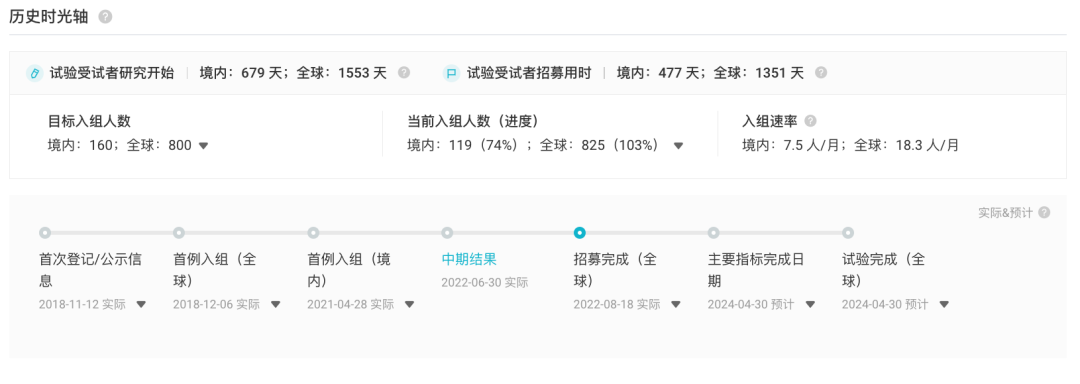Image resolution: width=1080 pixels, height=384 pixels.
Task: Expand 2022-08-18 实际 date dropdown
Action: 676,304
